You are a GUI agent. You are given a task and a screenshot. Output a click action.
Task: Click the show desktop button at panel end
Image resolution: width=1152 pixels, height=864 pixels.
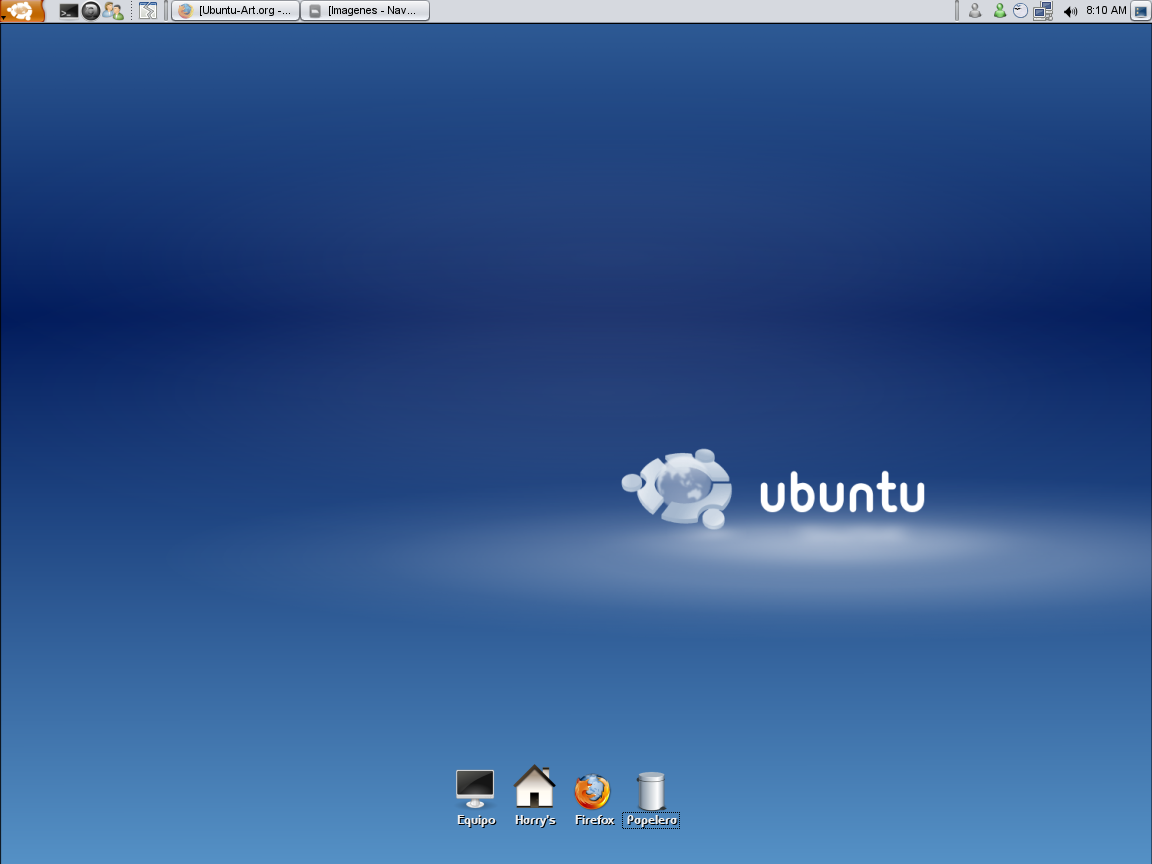[1140, 11]
